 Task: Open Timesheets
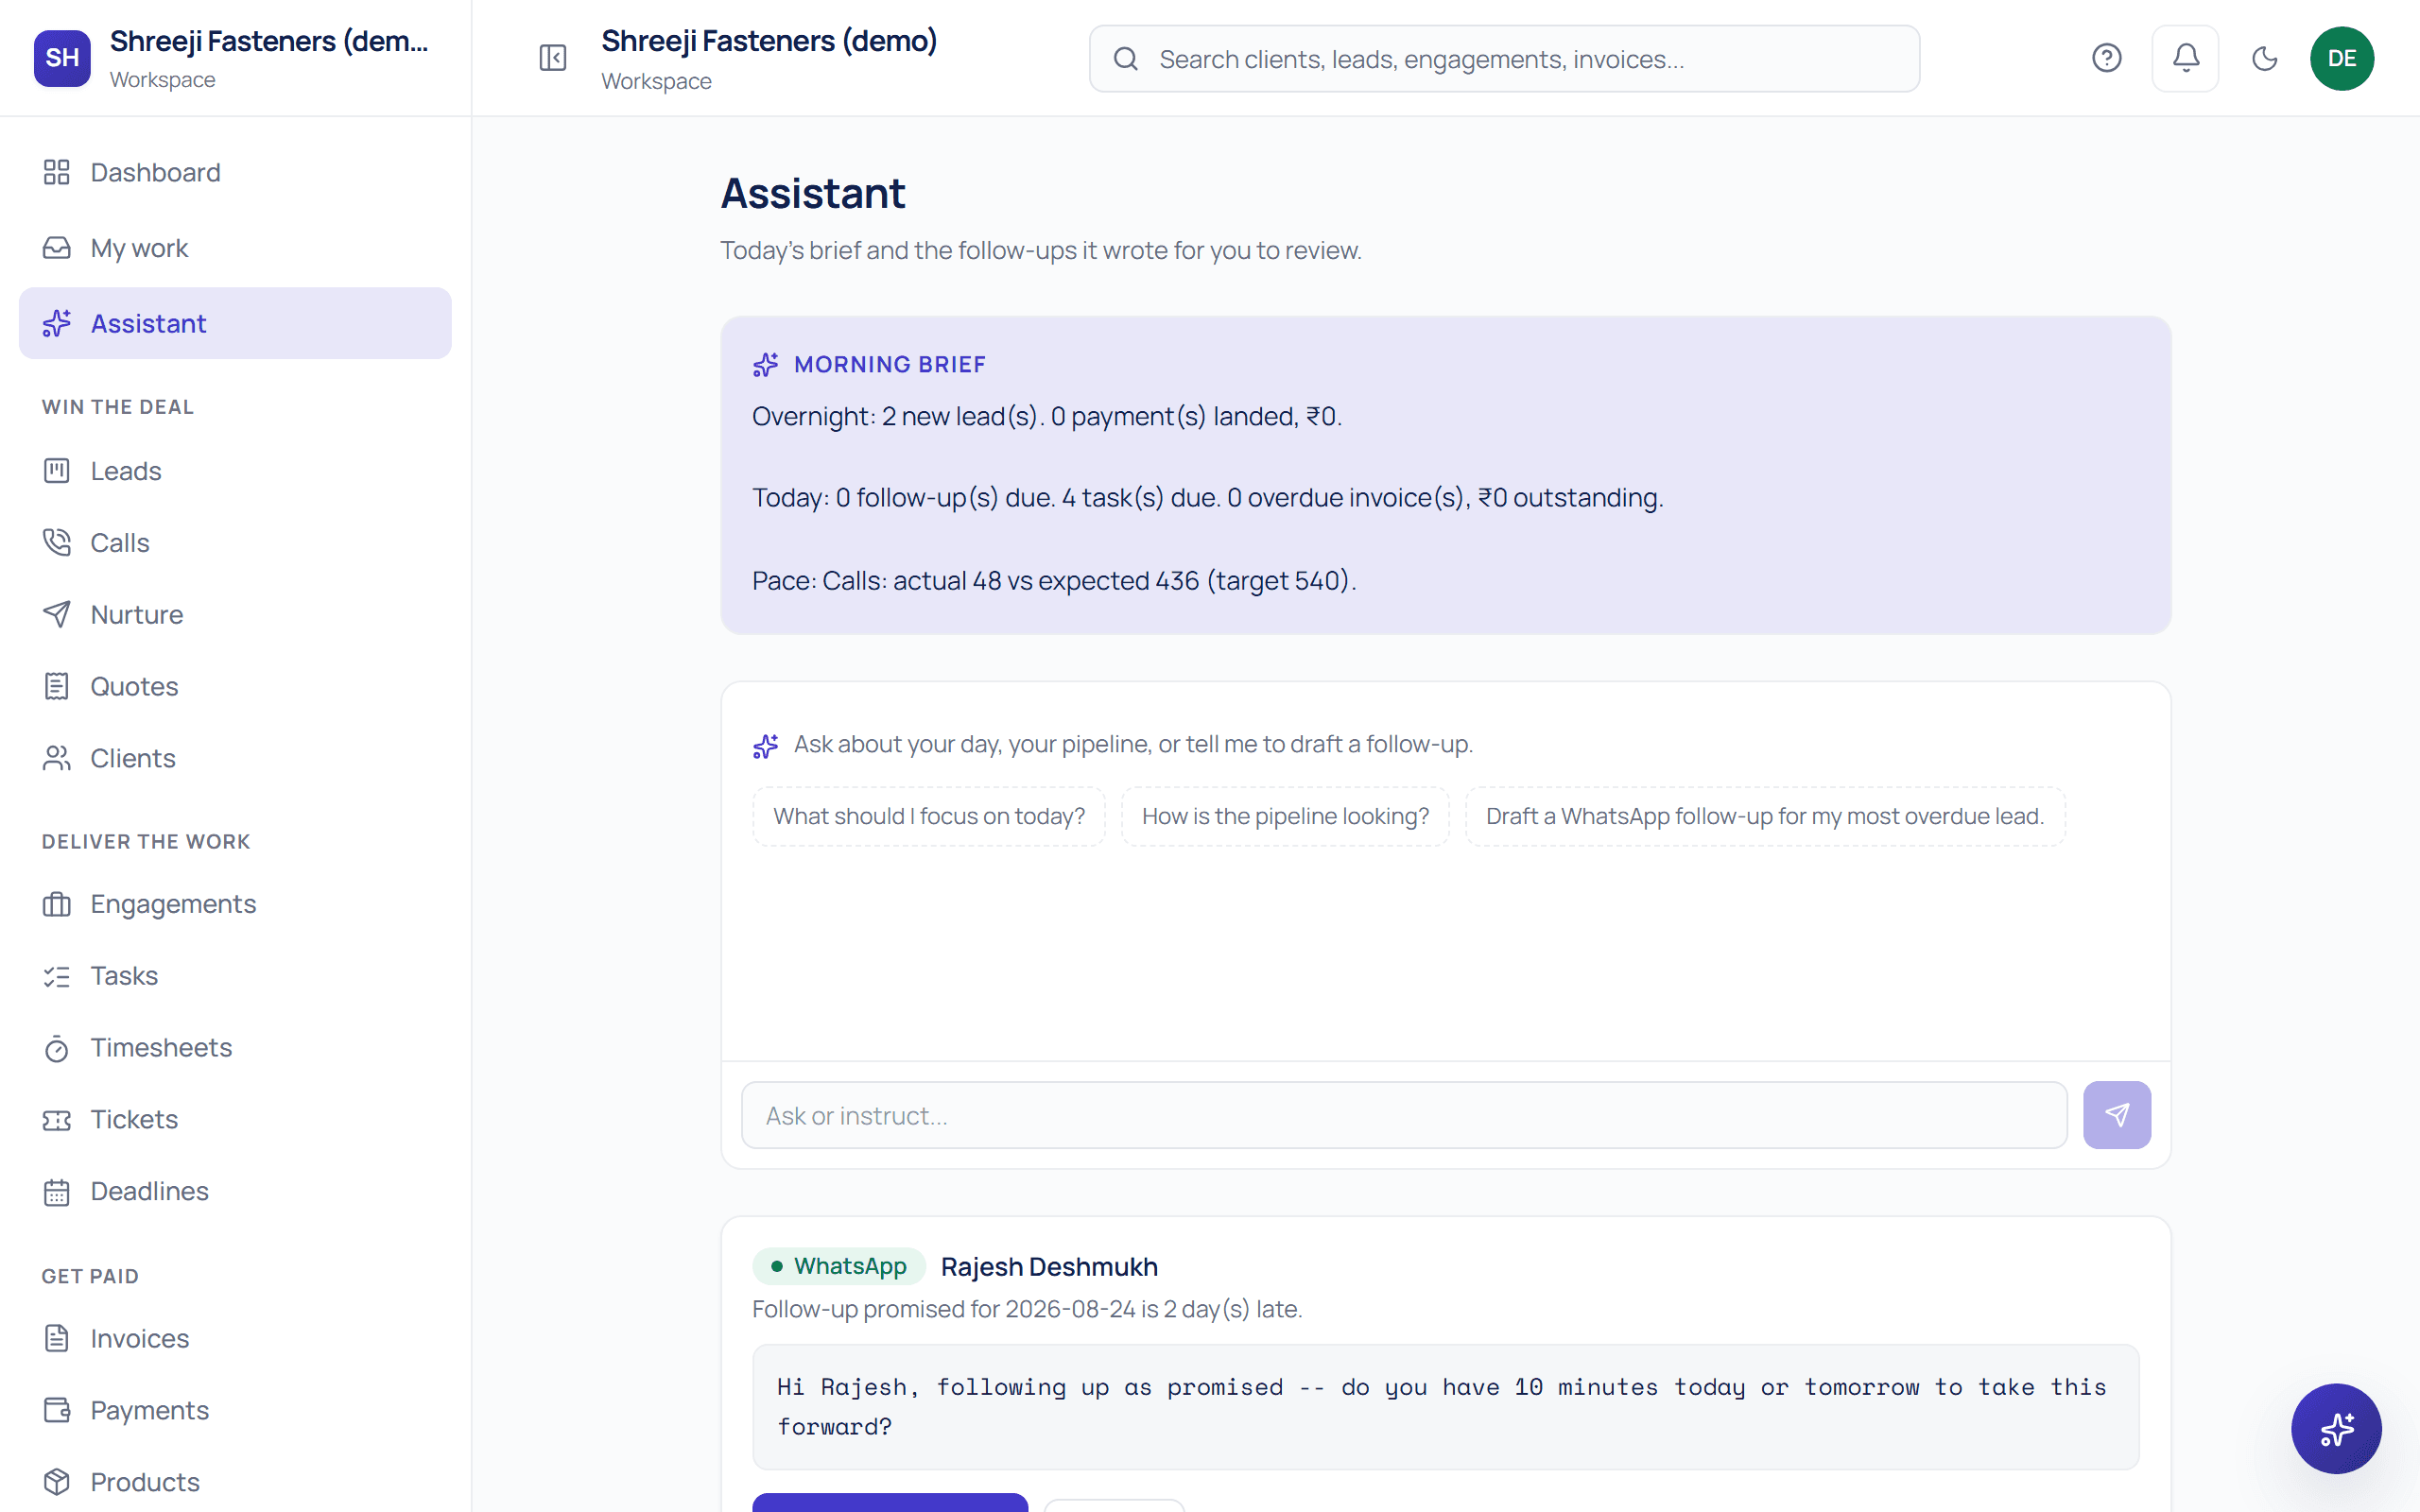[x=235, y=1048]
